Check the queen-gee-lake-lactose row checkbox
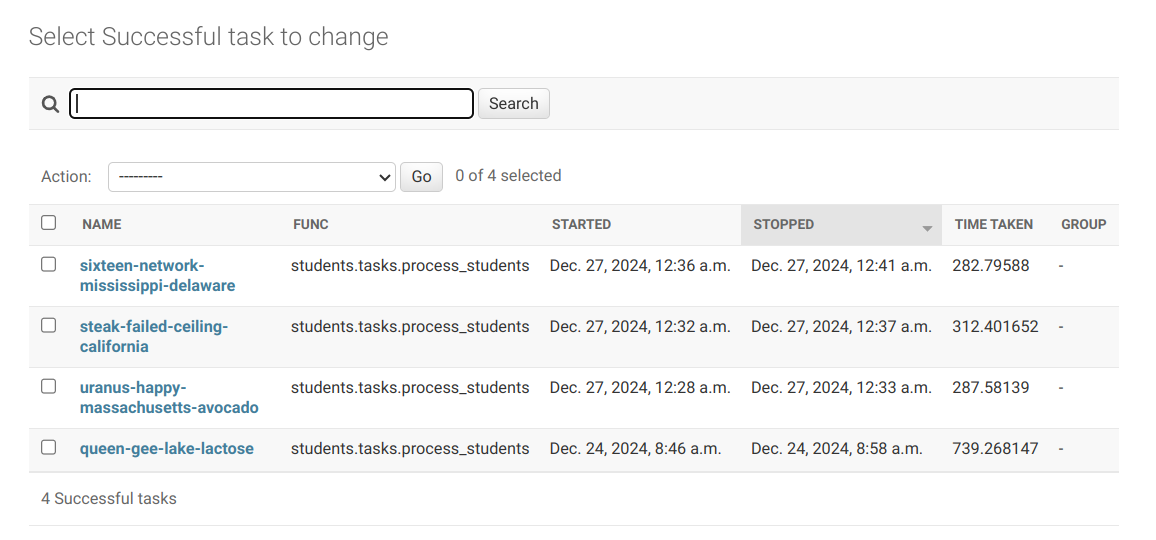 pyautogui.click(x=49, y=447)
